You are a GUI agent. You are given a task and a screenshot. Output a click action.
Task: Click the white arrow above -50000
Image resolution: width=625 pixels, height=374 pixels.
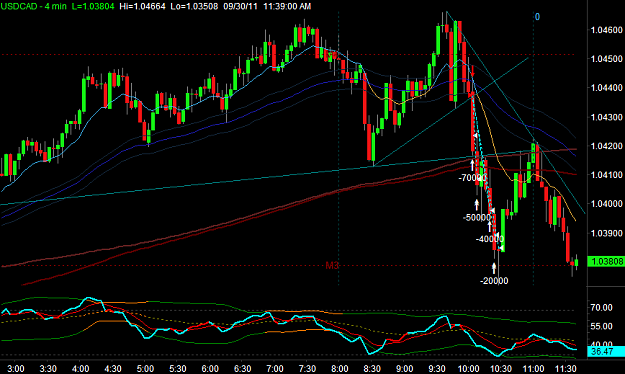[476, 205]
